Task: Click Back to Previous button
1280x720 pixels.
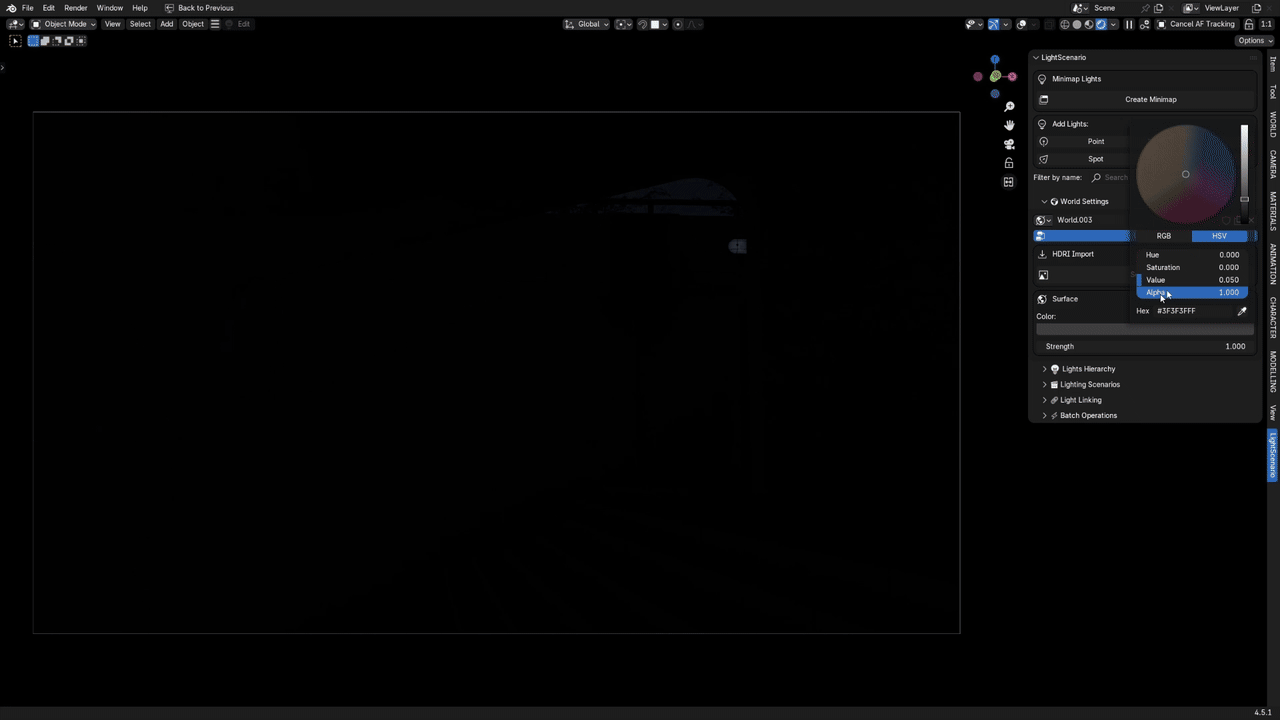Action: pos(199,8)
